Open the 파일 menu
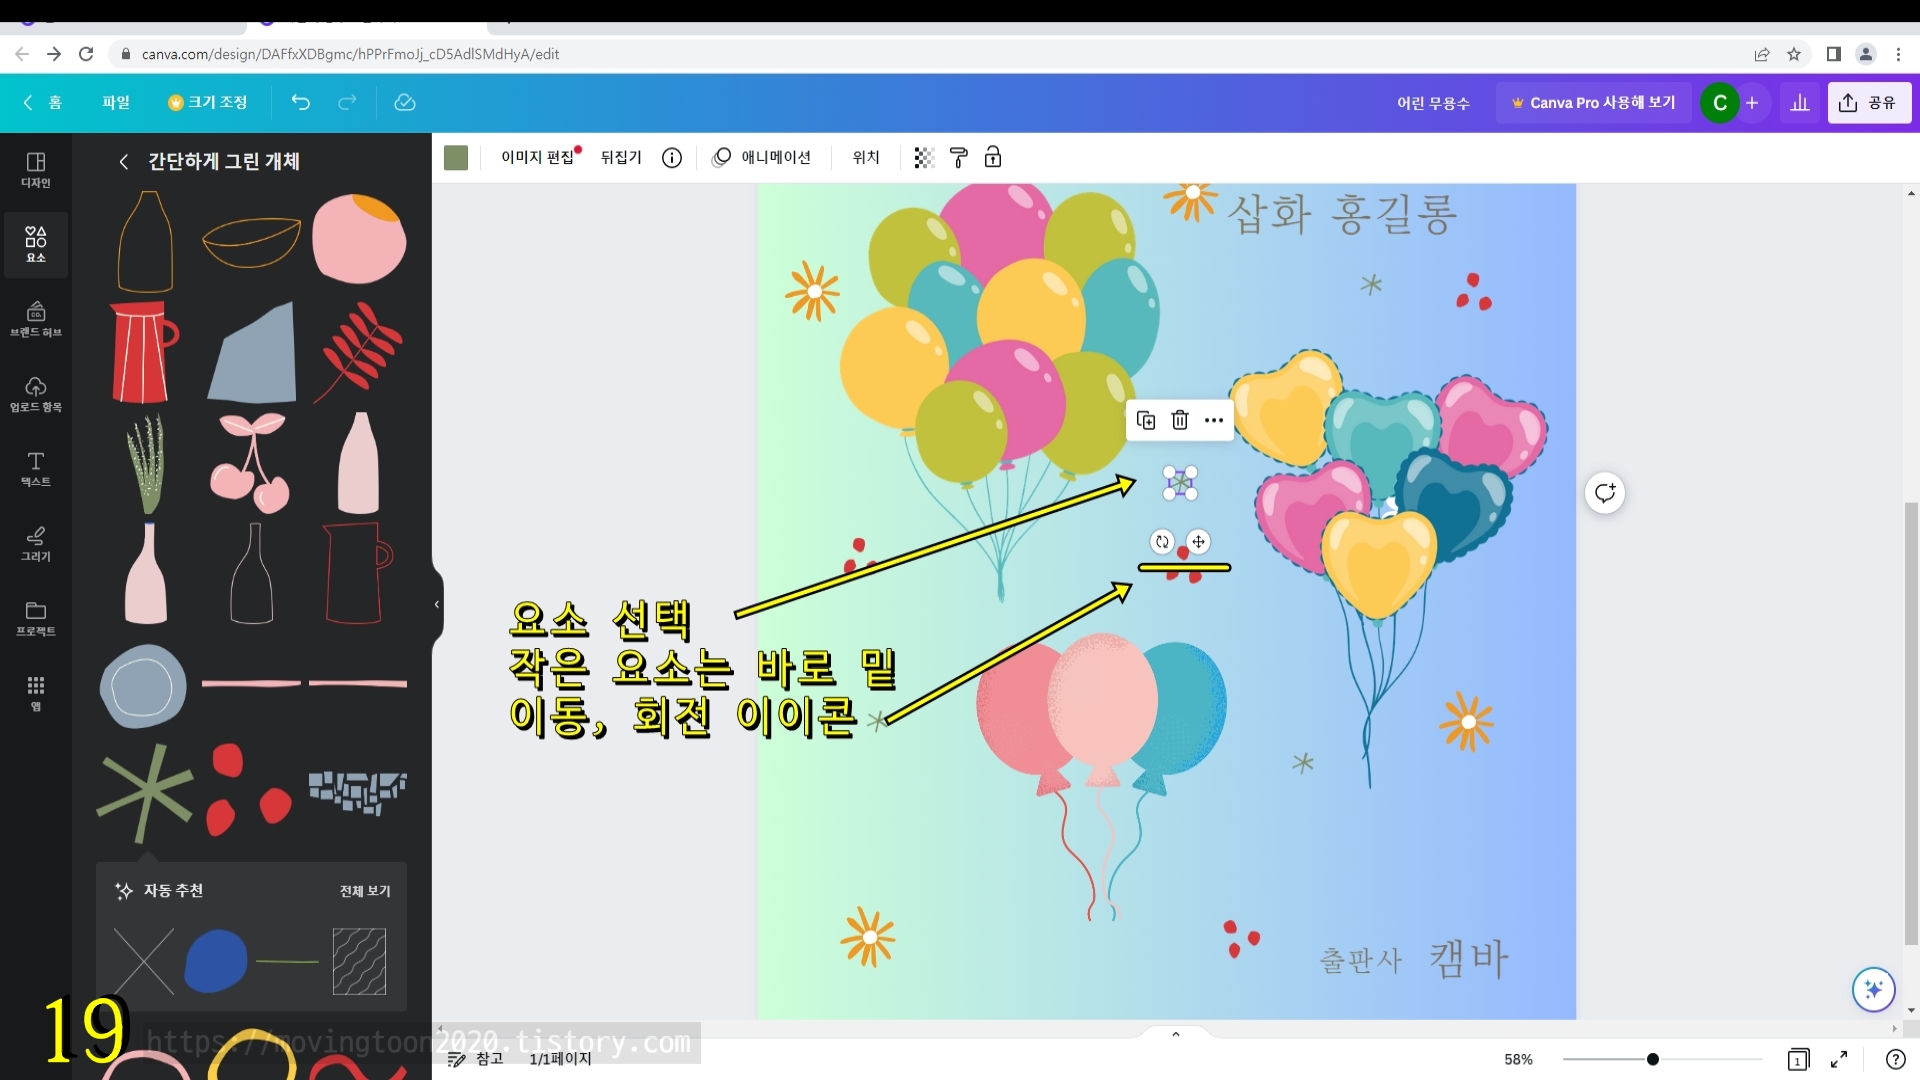Viewport: 1920px width, 1080px height. [116, 102]
